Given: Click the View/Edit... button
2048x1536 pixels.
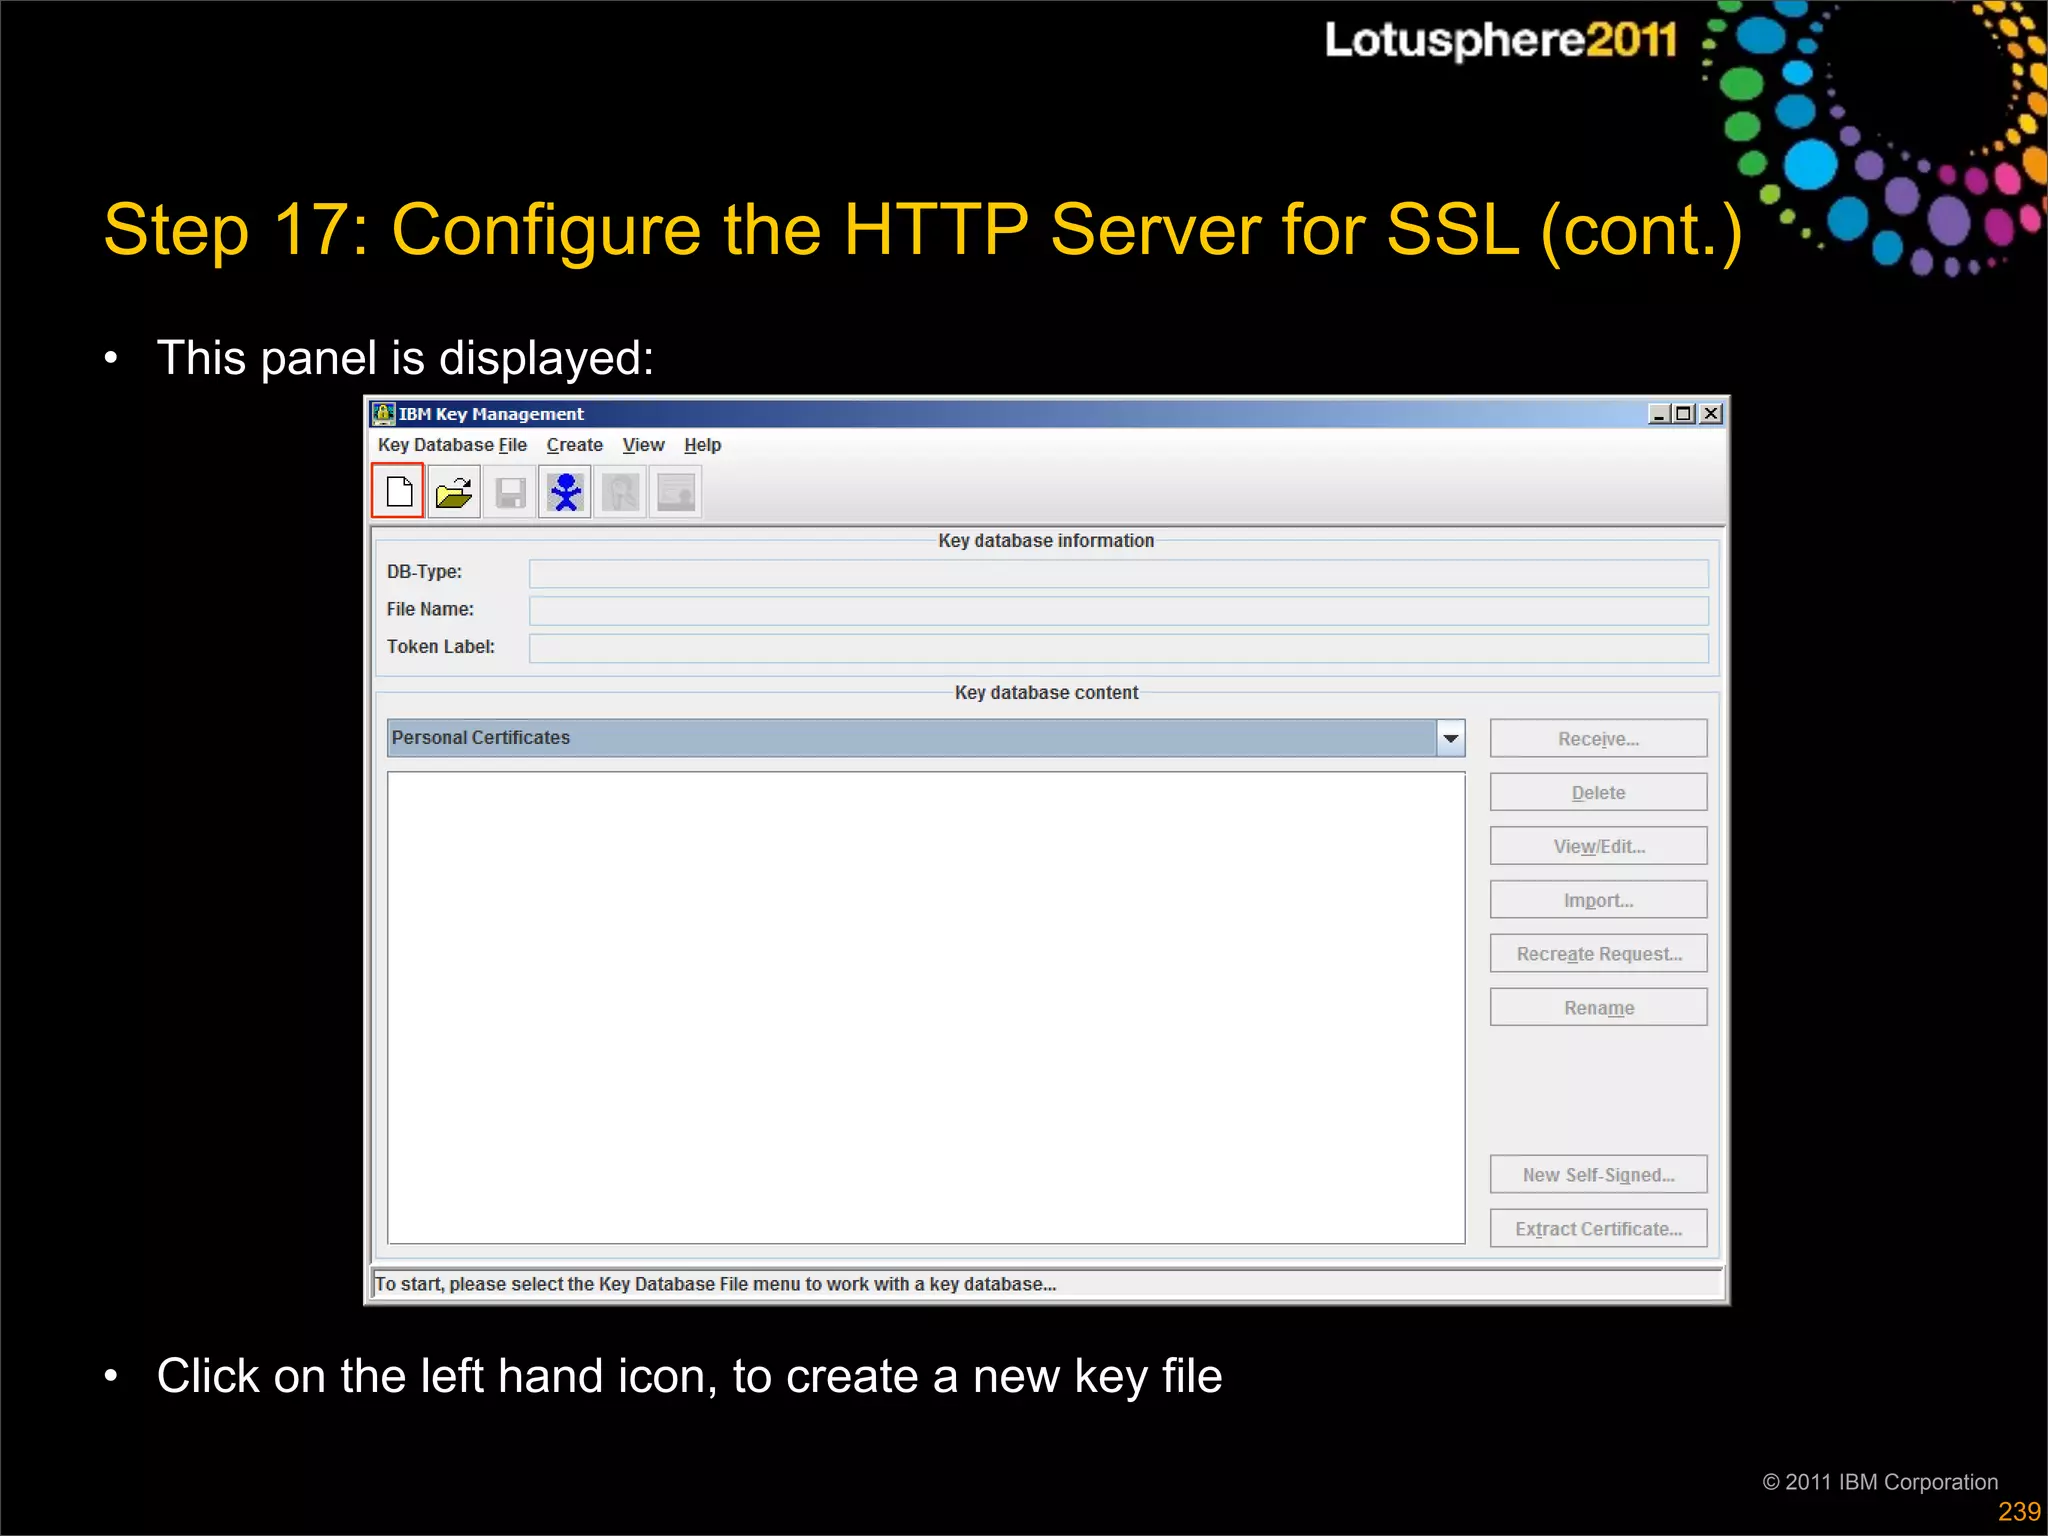Looking at the screenshot, I should [1598, 846].
